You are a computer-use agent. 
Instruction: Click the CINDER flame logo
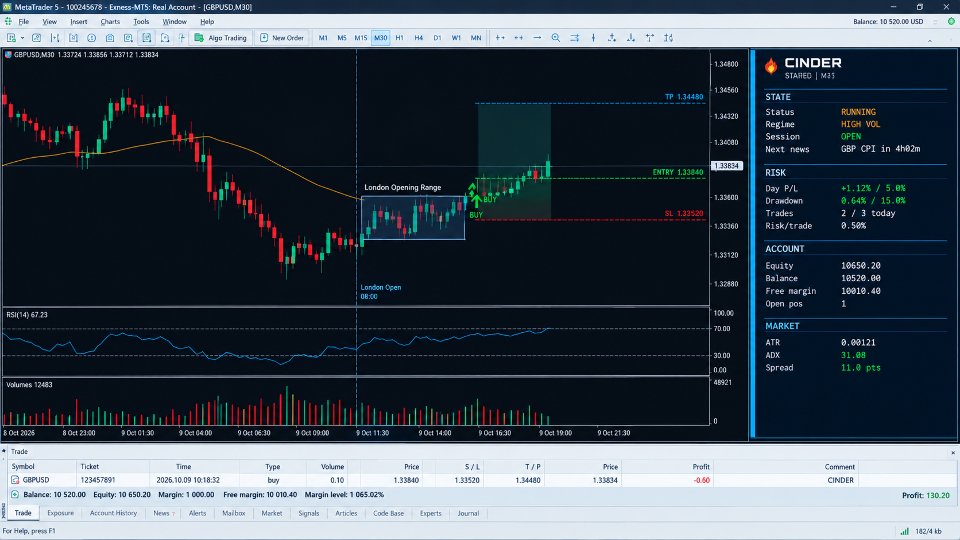click(x=771, y=66)
